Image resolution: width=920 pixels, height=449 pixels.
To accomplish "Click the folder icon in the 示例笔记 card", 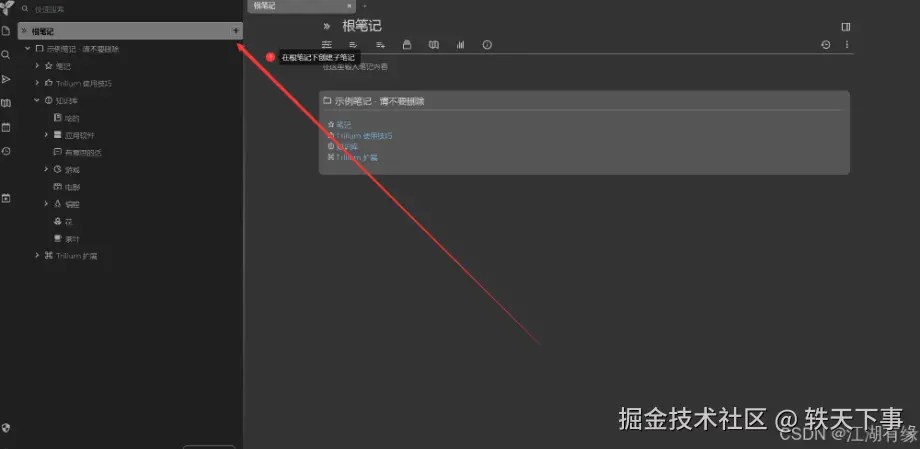I will point(327,101).
